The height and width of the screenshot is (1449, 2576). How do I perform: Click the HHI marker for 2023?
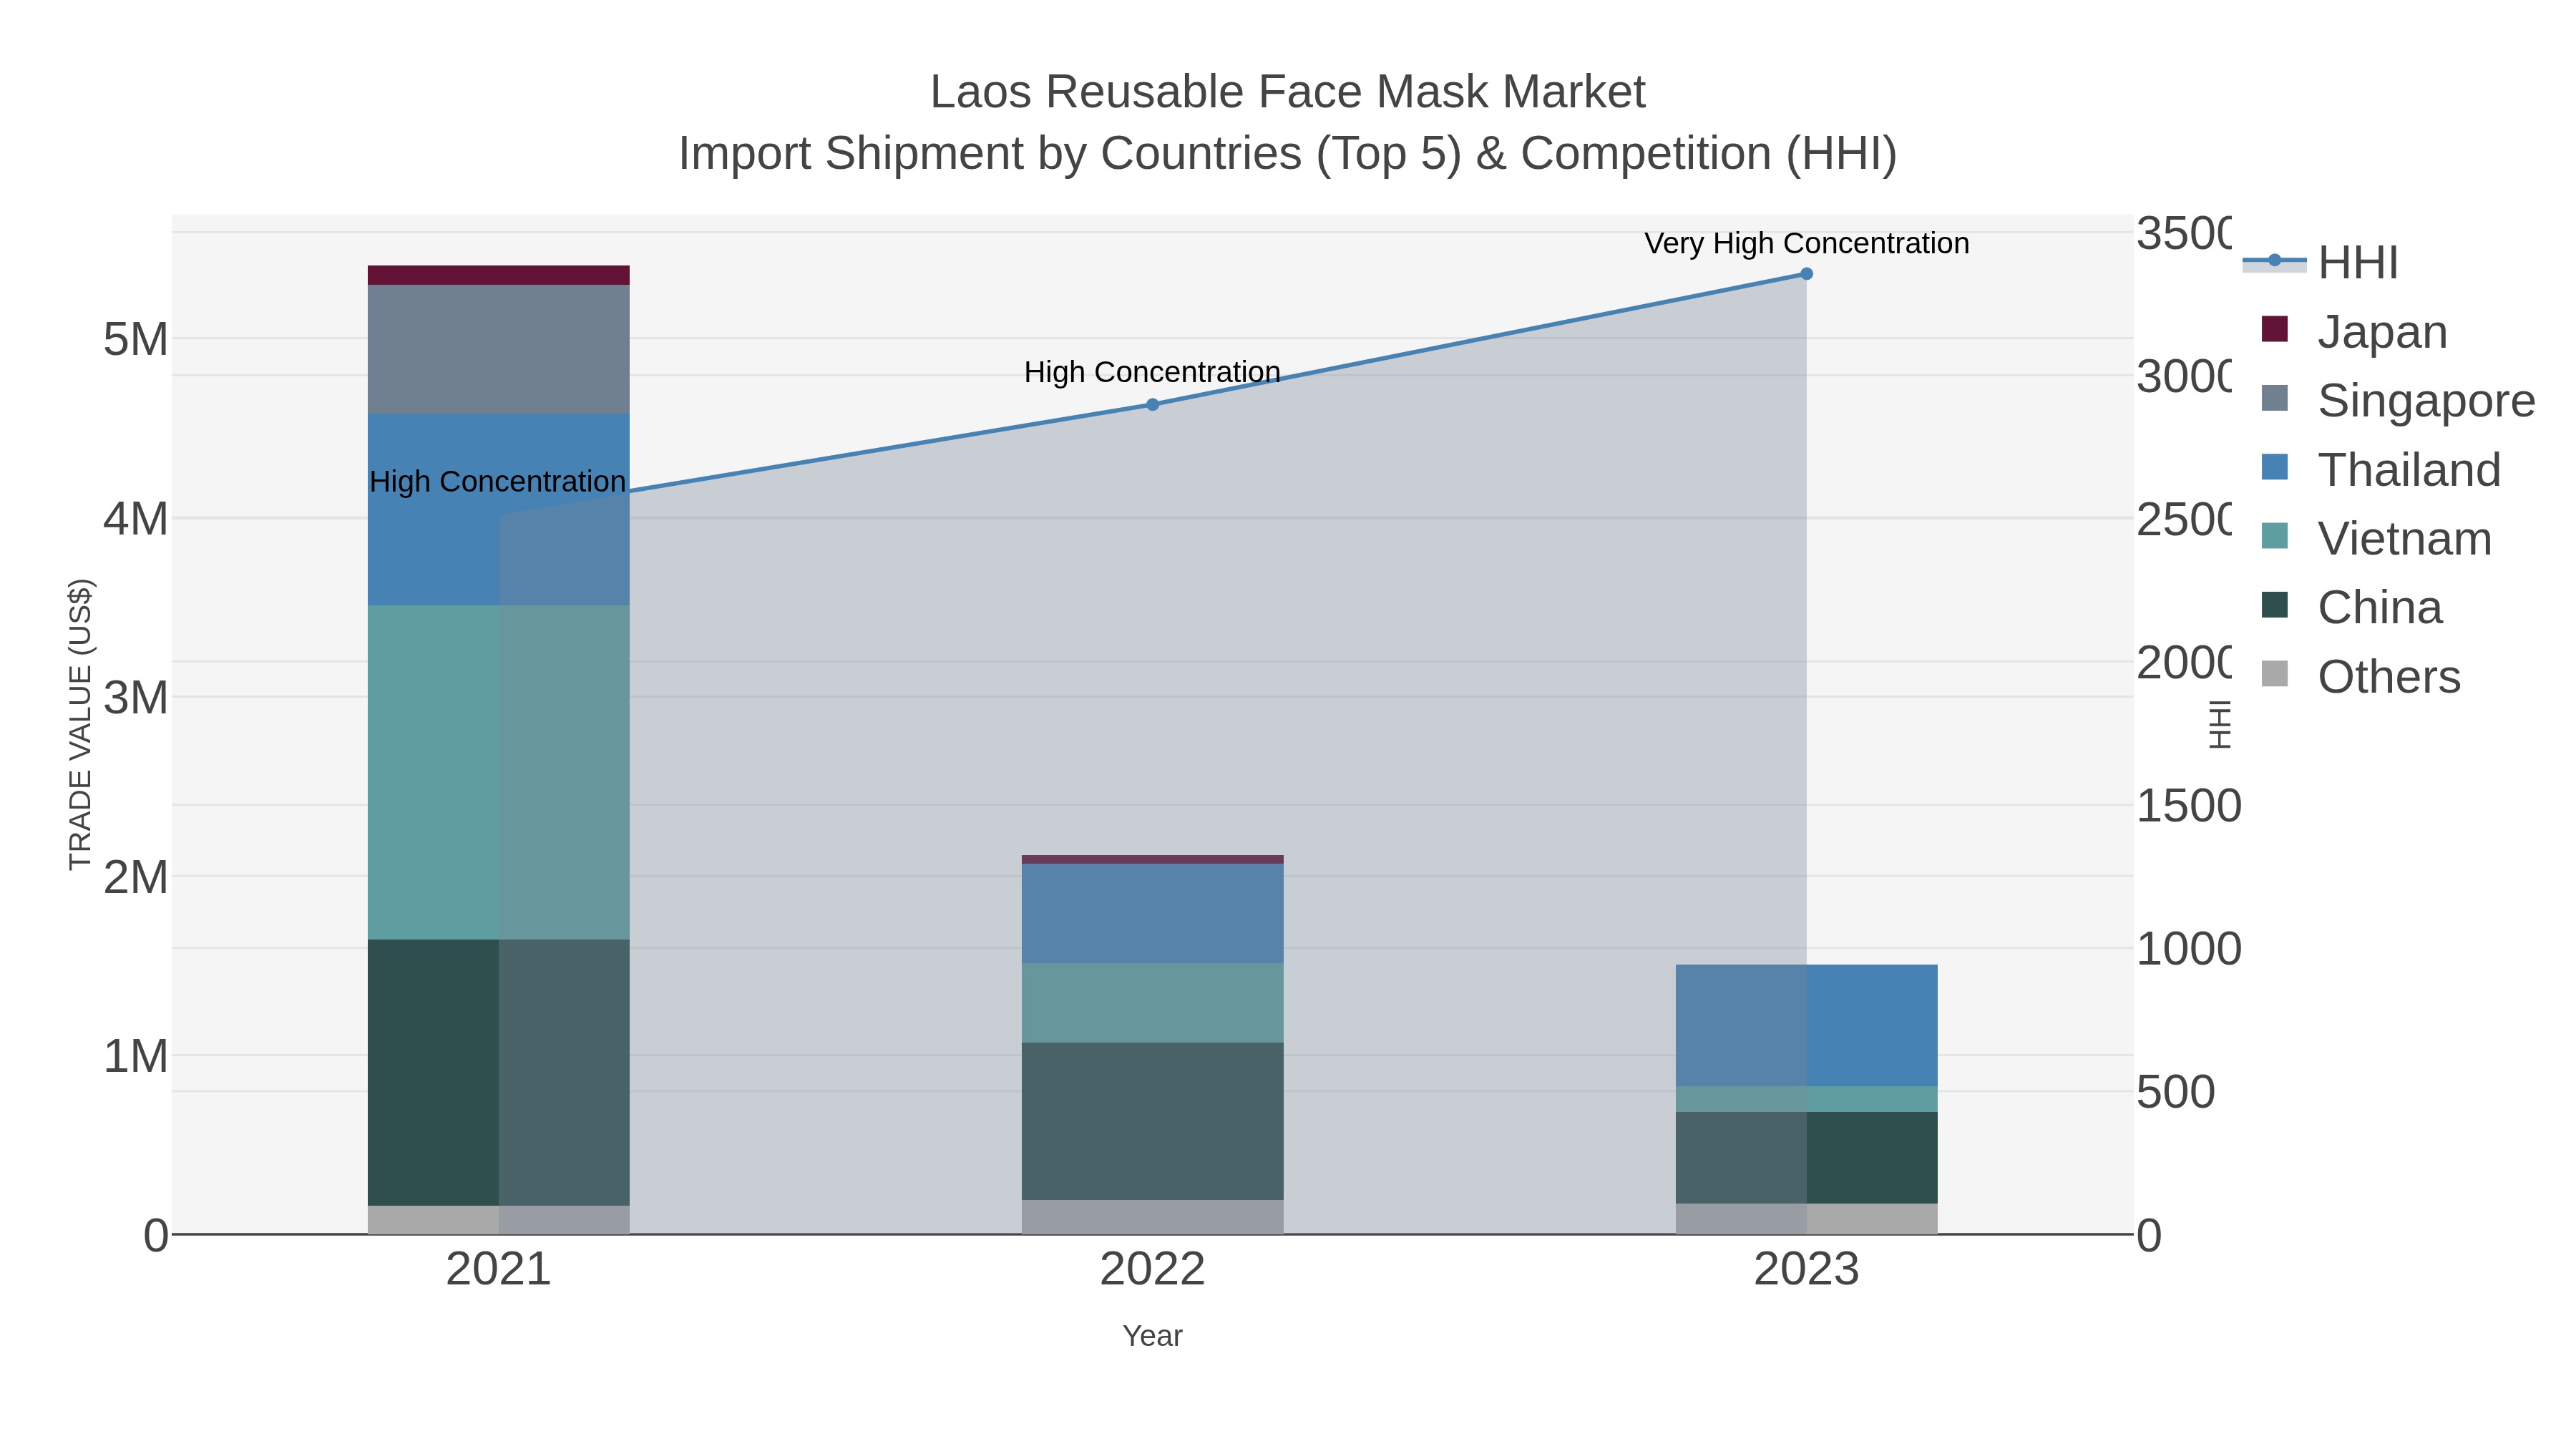[x=1806, y=274]
